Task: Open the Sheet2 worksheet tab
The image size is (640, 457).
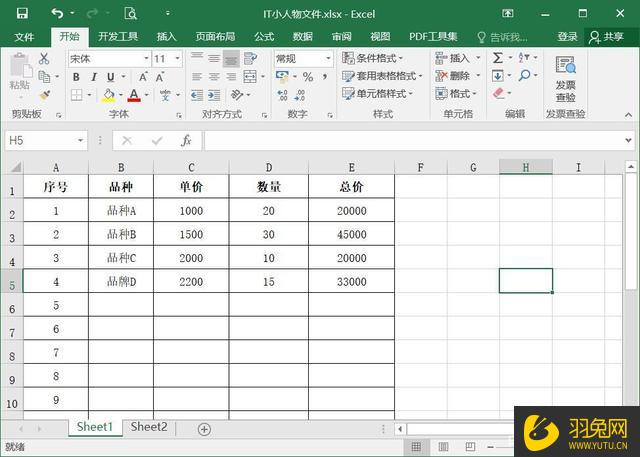Action: coord(149,427)
